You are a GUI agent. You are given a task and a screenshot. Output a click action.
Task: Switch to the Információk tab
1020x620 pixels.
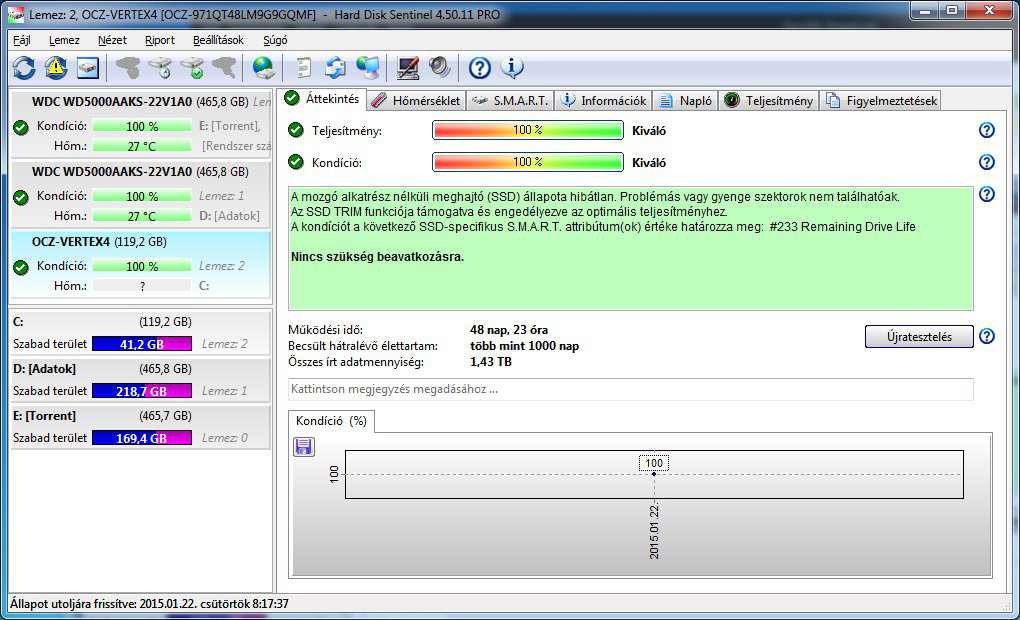tap(604, 101)
